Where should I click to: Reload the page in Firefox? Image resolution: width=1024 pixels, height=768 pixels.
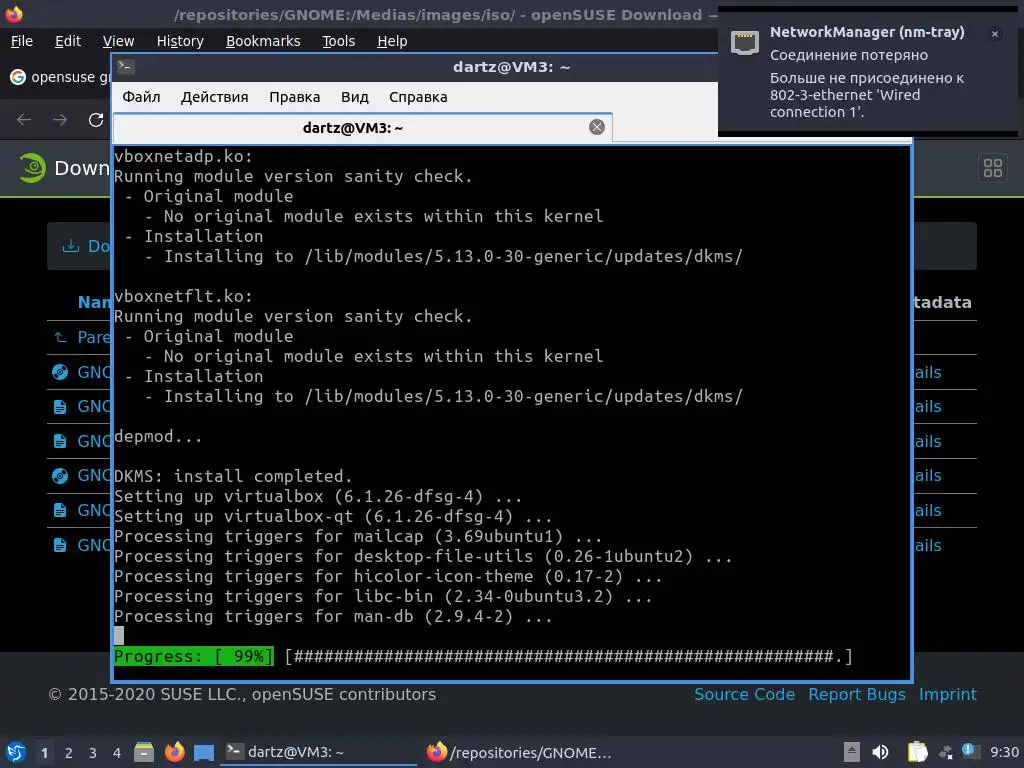coord(96,120)
